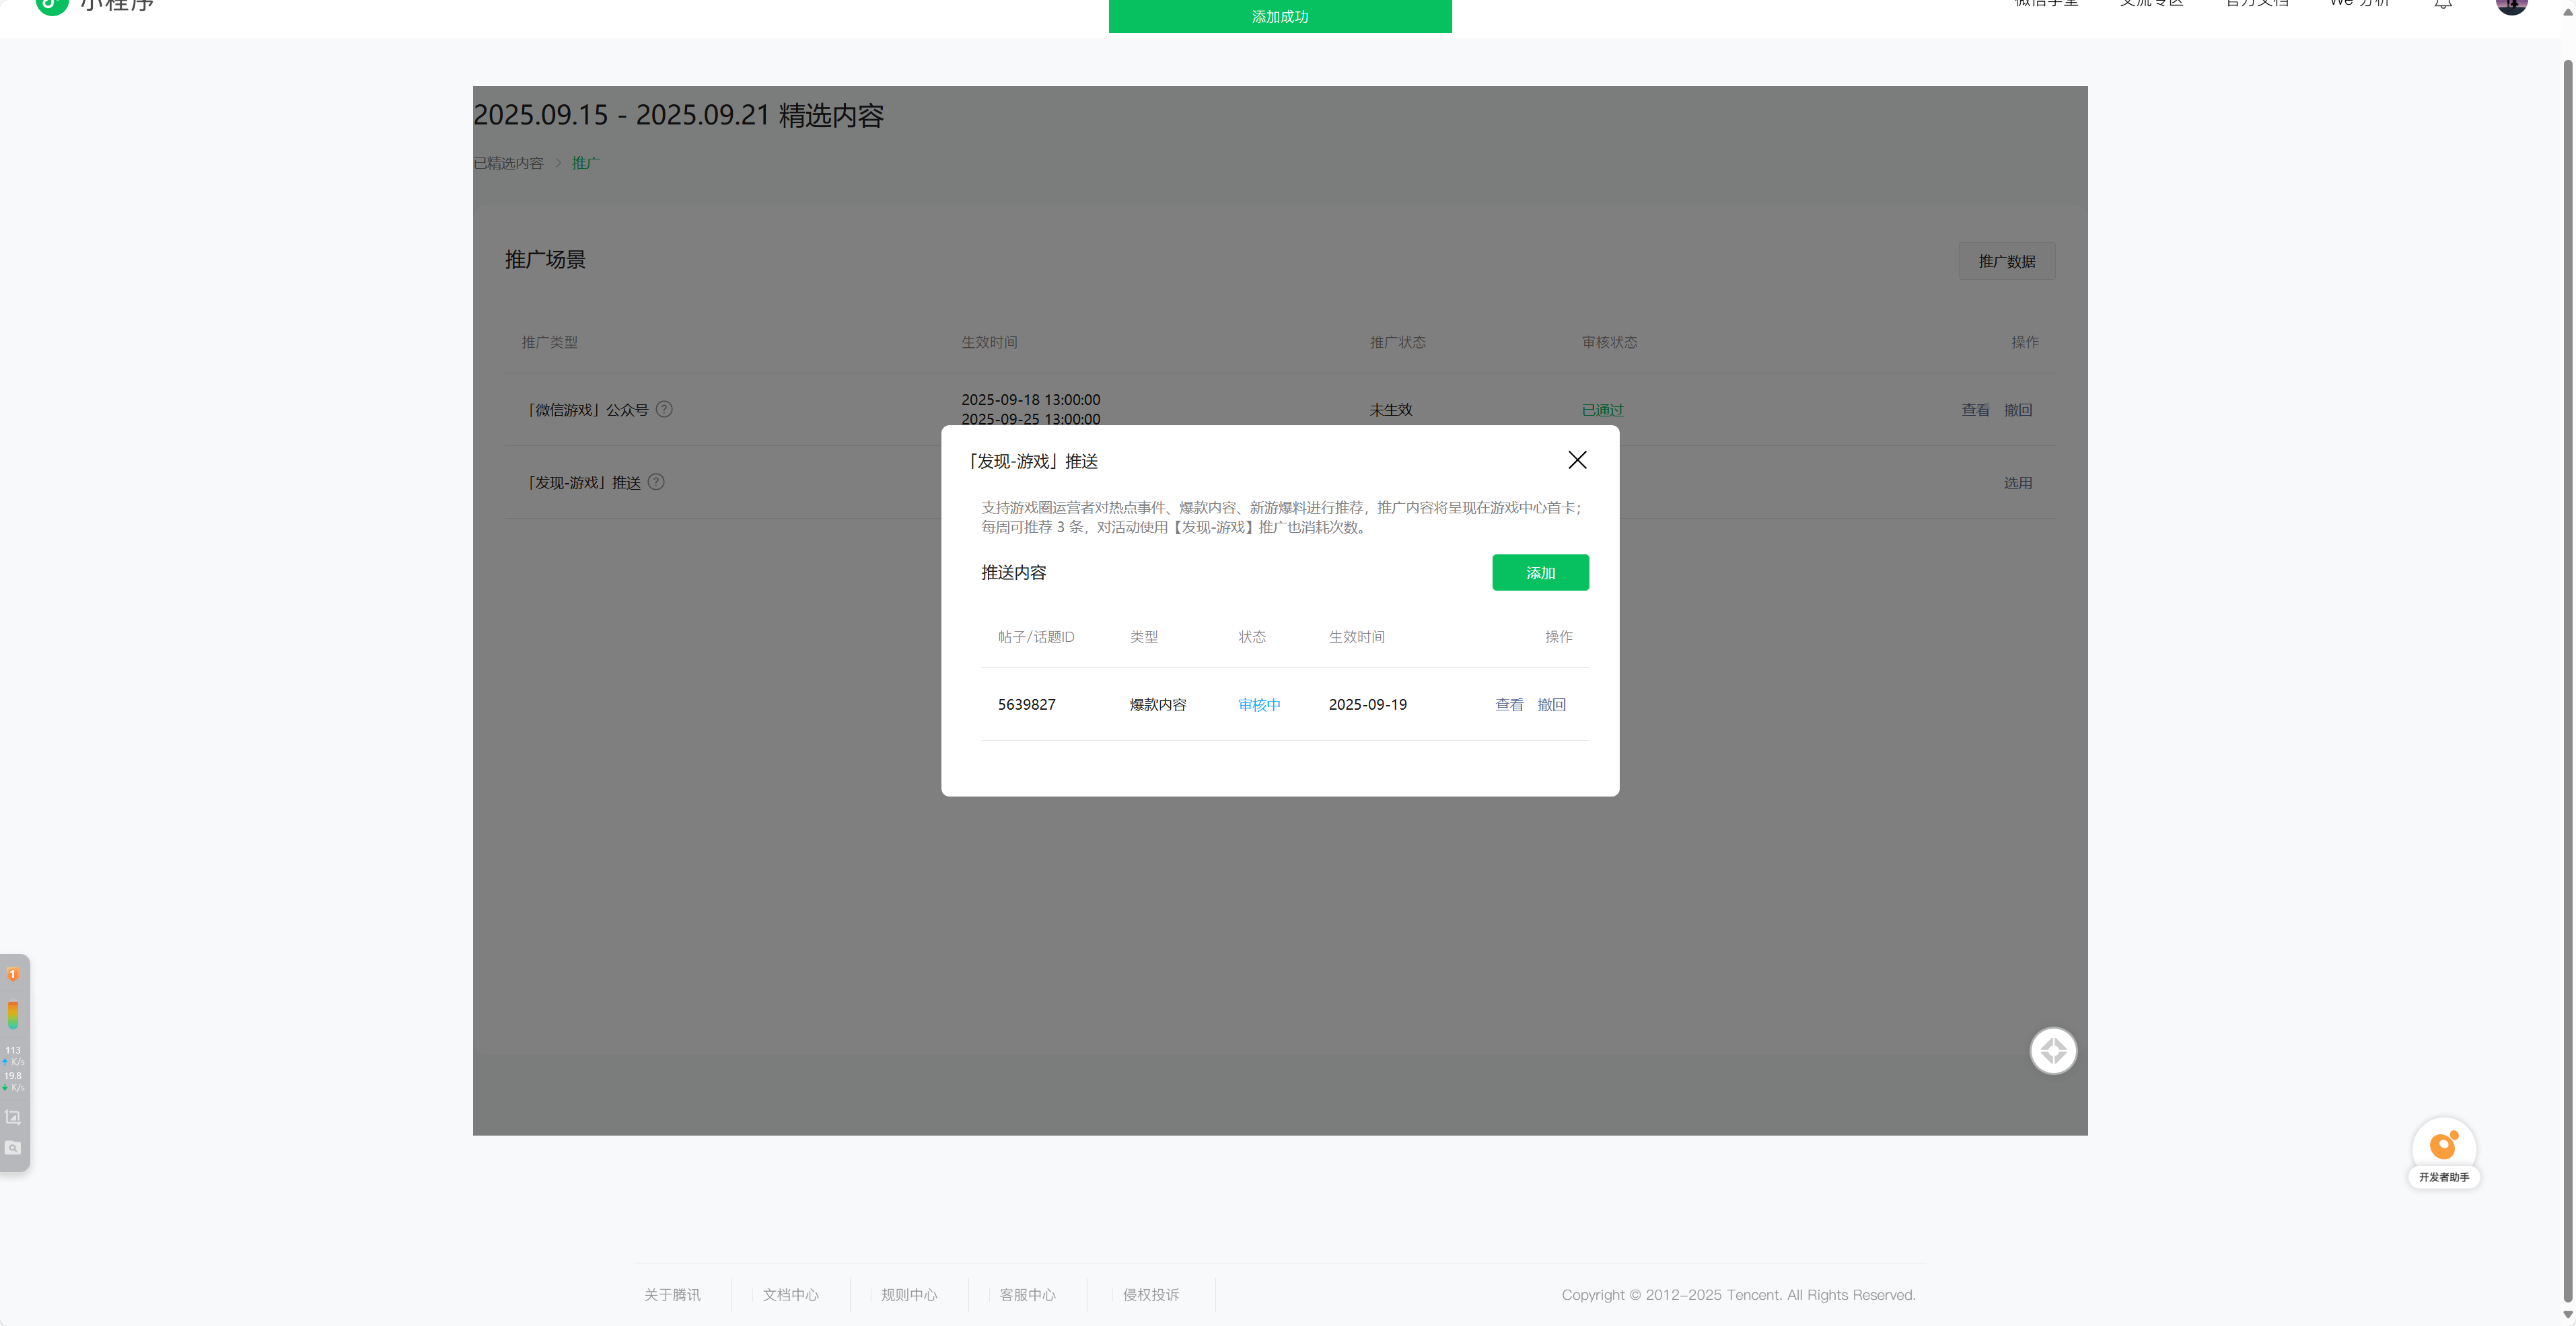The width and height of the screenshot is (2576, 1326).
Task: Click the color memory usage bar
Action: 13,1015
